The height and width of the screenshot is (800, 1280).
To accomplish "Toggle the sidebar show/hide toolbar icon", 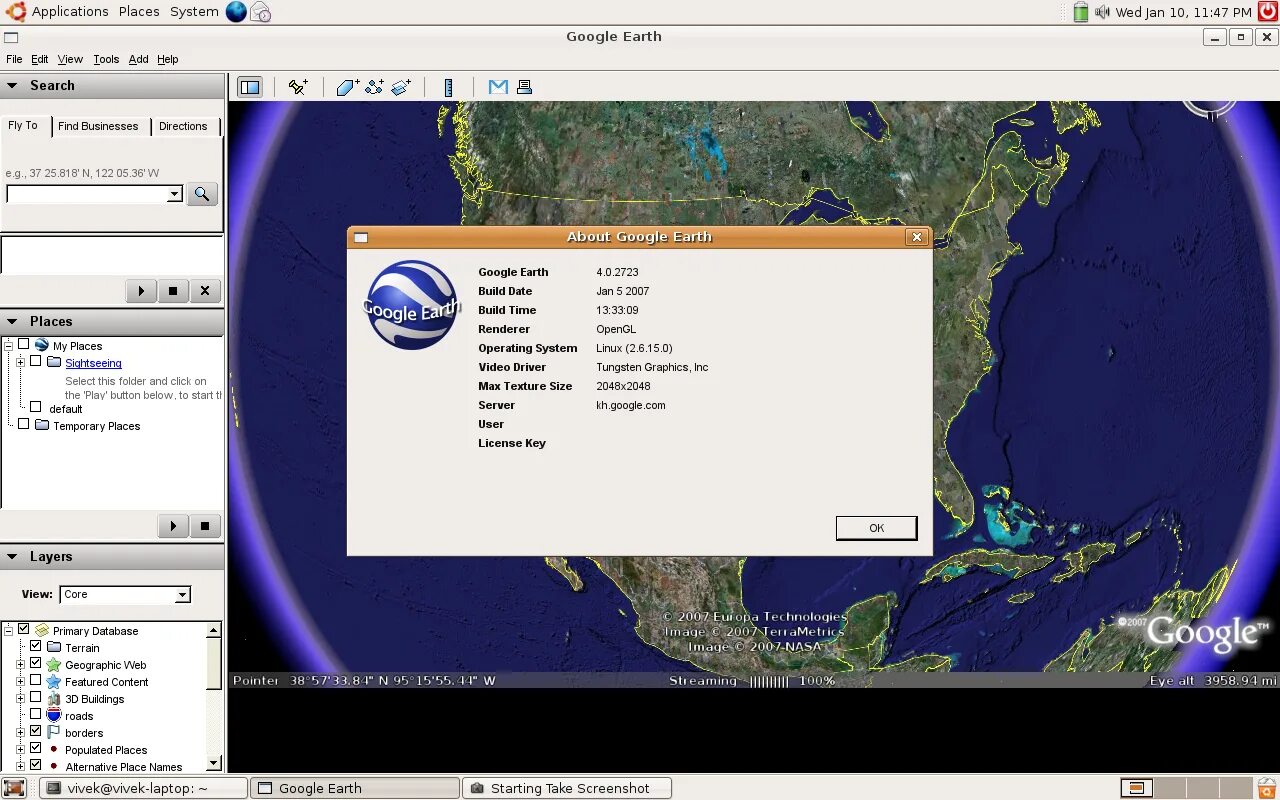I will click(x=249, y=87).
